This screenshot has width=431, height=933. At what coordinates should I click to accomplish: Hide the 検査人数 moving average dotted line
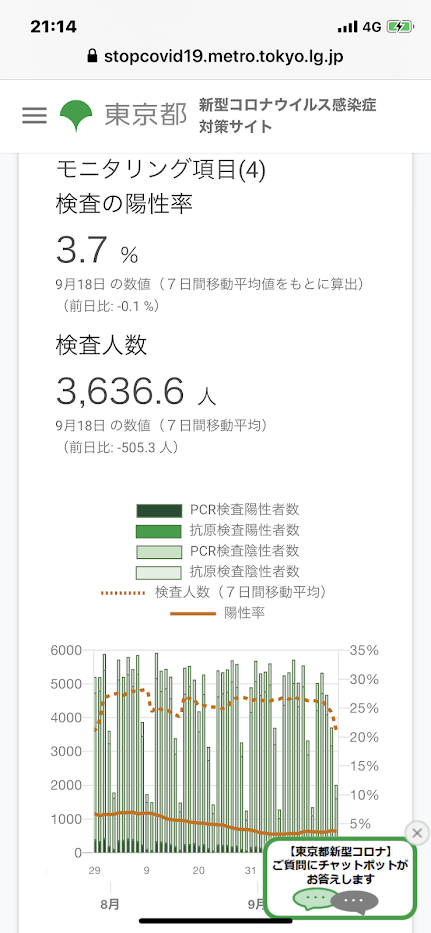pyautogui.click(x=217, y=592)
